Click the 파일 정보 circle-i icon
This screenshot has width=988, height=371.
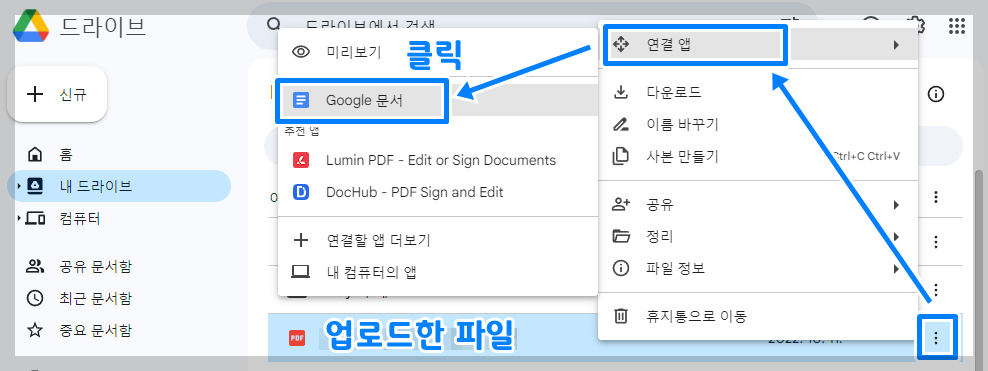point(621,269)
